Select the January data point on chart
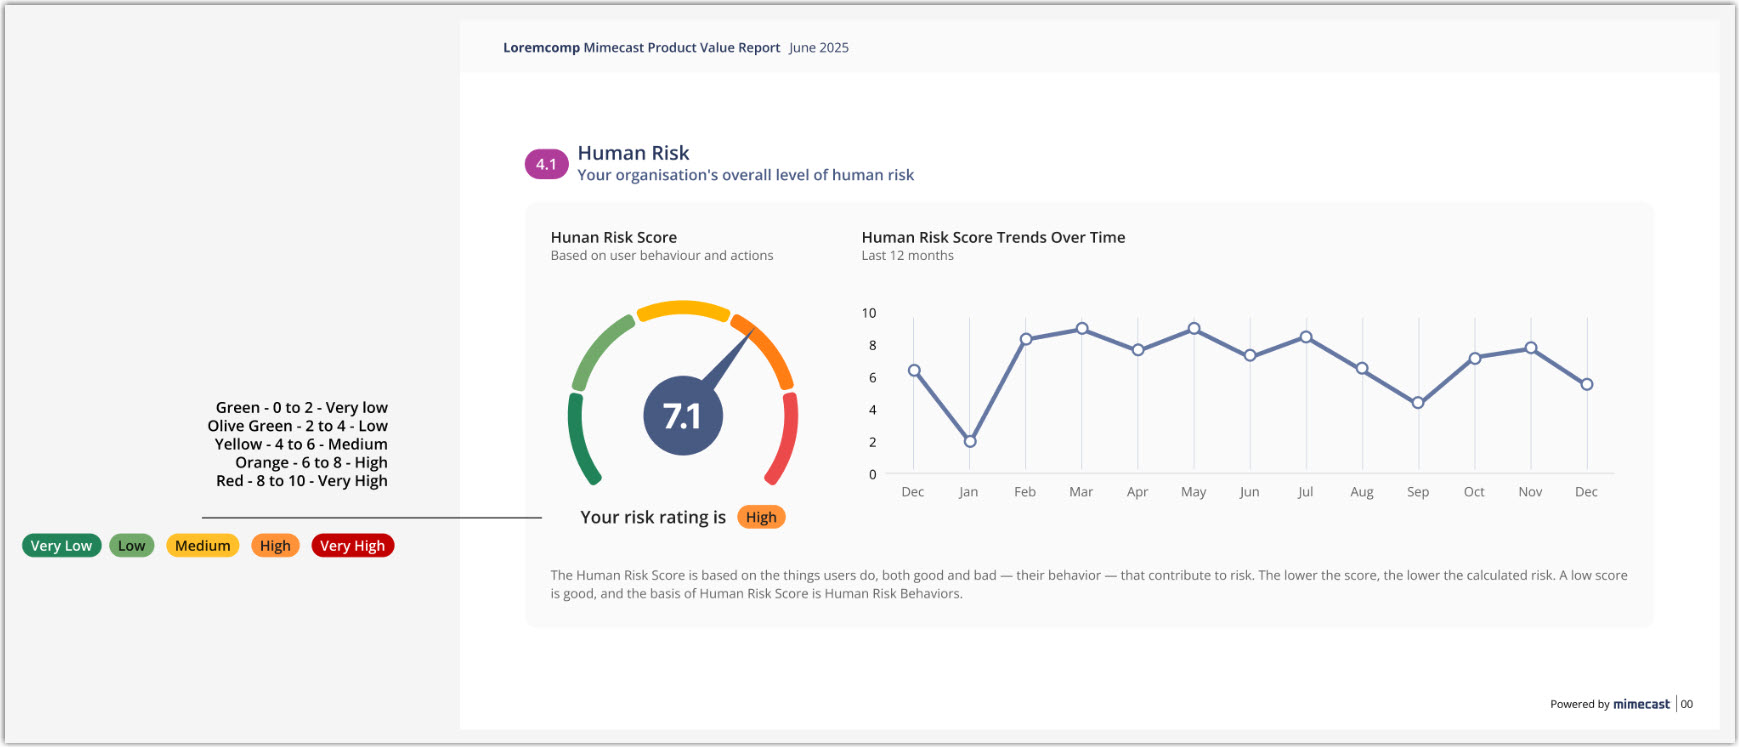This screenshot has height=748, width=1740. click(x=969, y=441)
